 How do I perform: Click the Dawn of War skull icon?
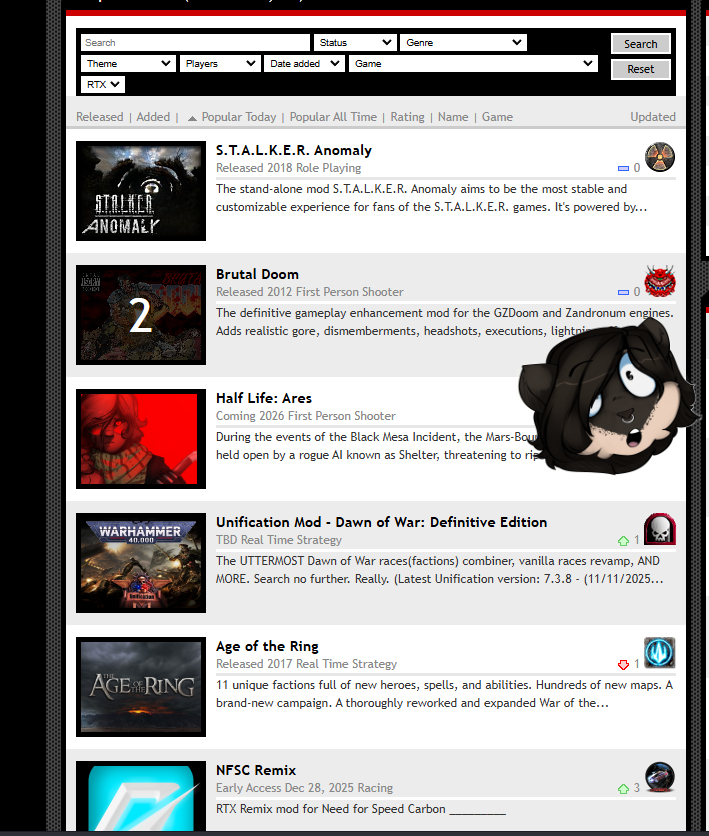point(660,529)
